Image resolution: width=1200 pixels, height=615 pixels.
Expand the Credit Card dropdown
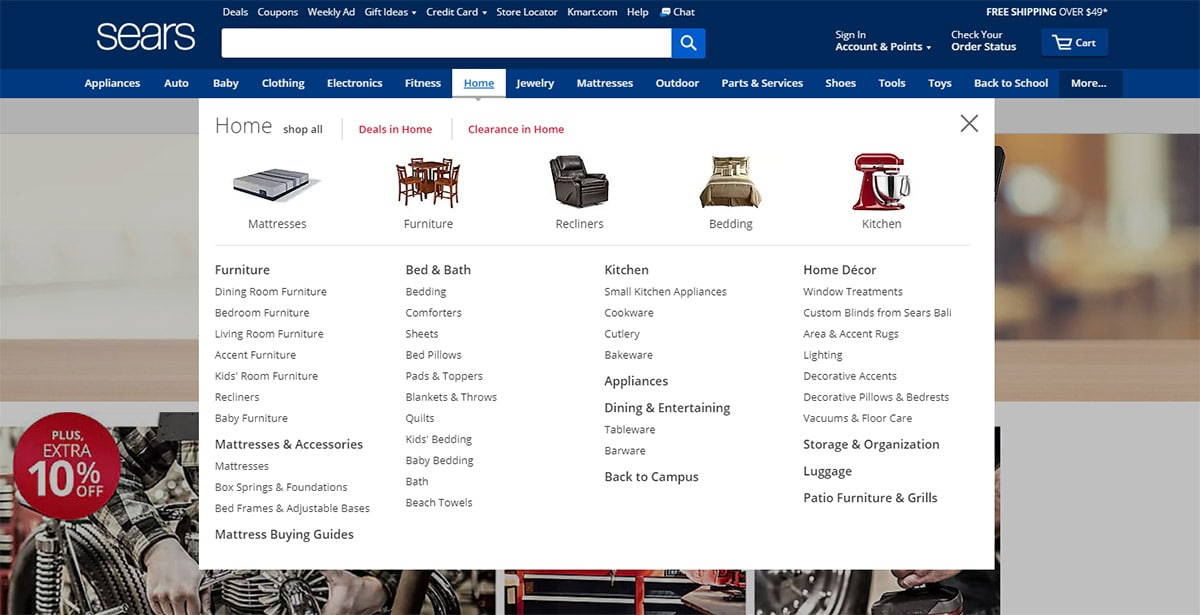pyautogui.click(x=456, y=12)
